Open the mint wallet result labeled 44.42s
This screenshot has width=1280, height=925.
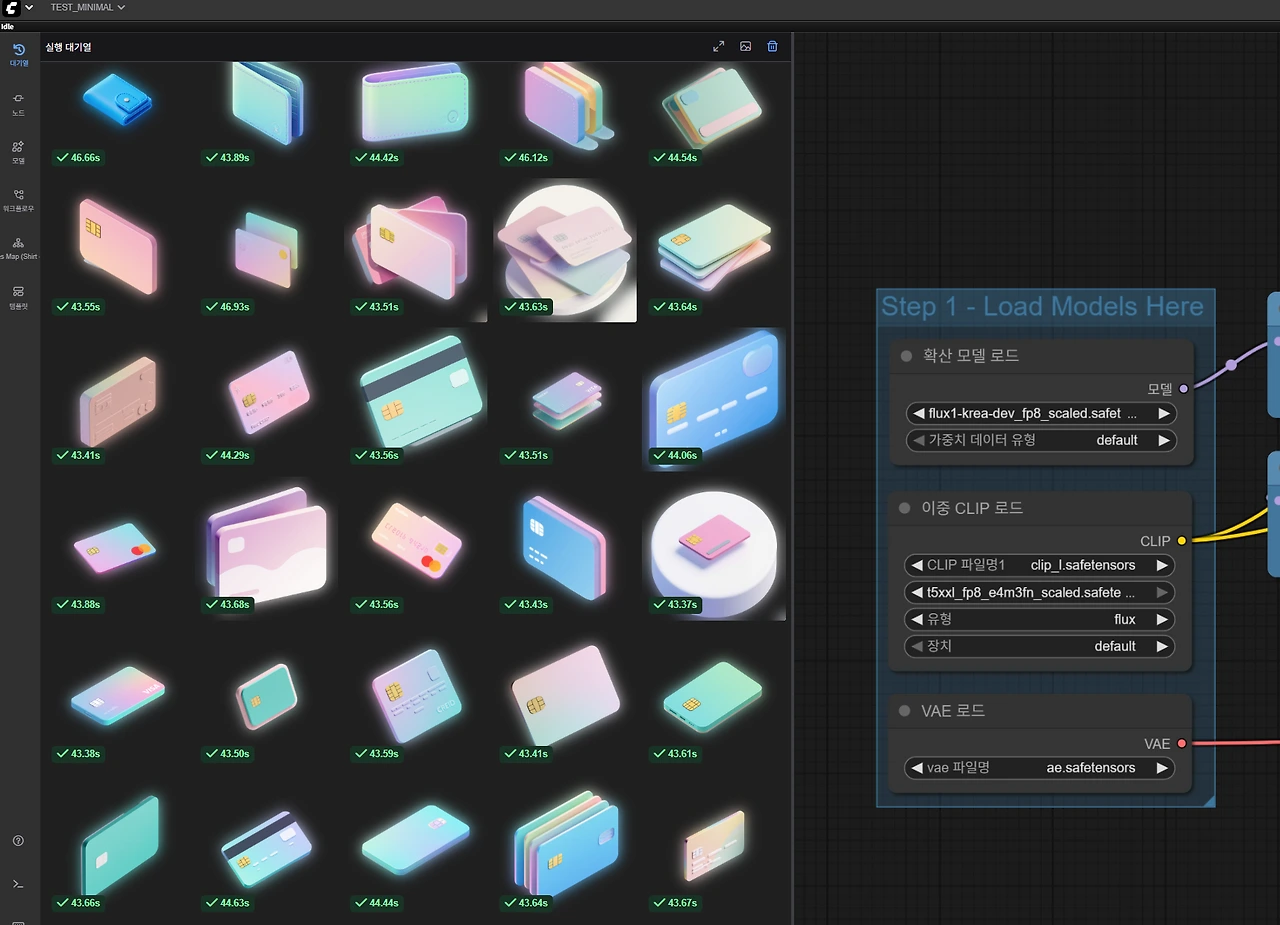point(415,114)
